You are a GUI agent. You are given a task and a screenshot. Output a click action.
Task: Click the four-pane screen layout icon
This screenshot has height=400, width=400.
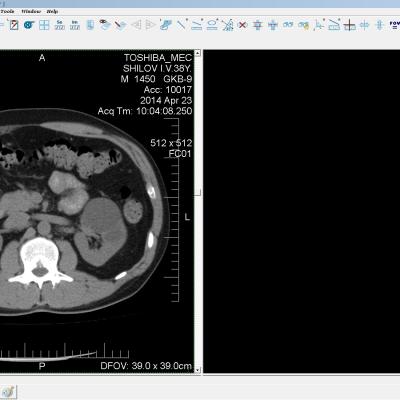coord(44,25)
